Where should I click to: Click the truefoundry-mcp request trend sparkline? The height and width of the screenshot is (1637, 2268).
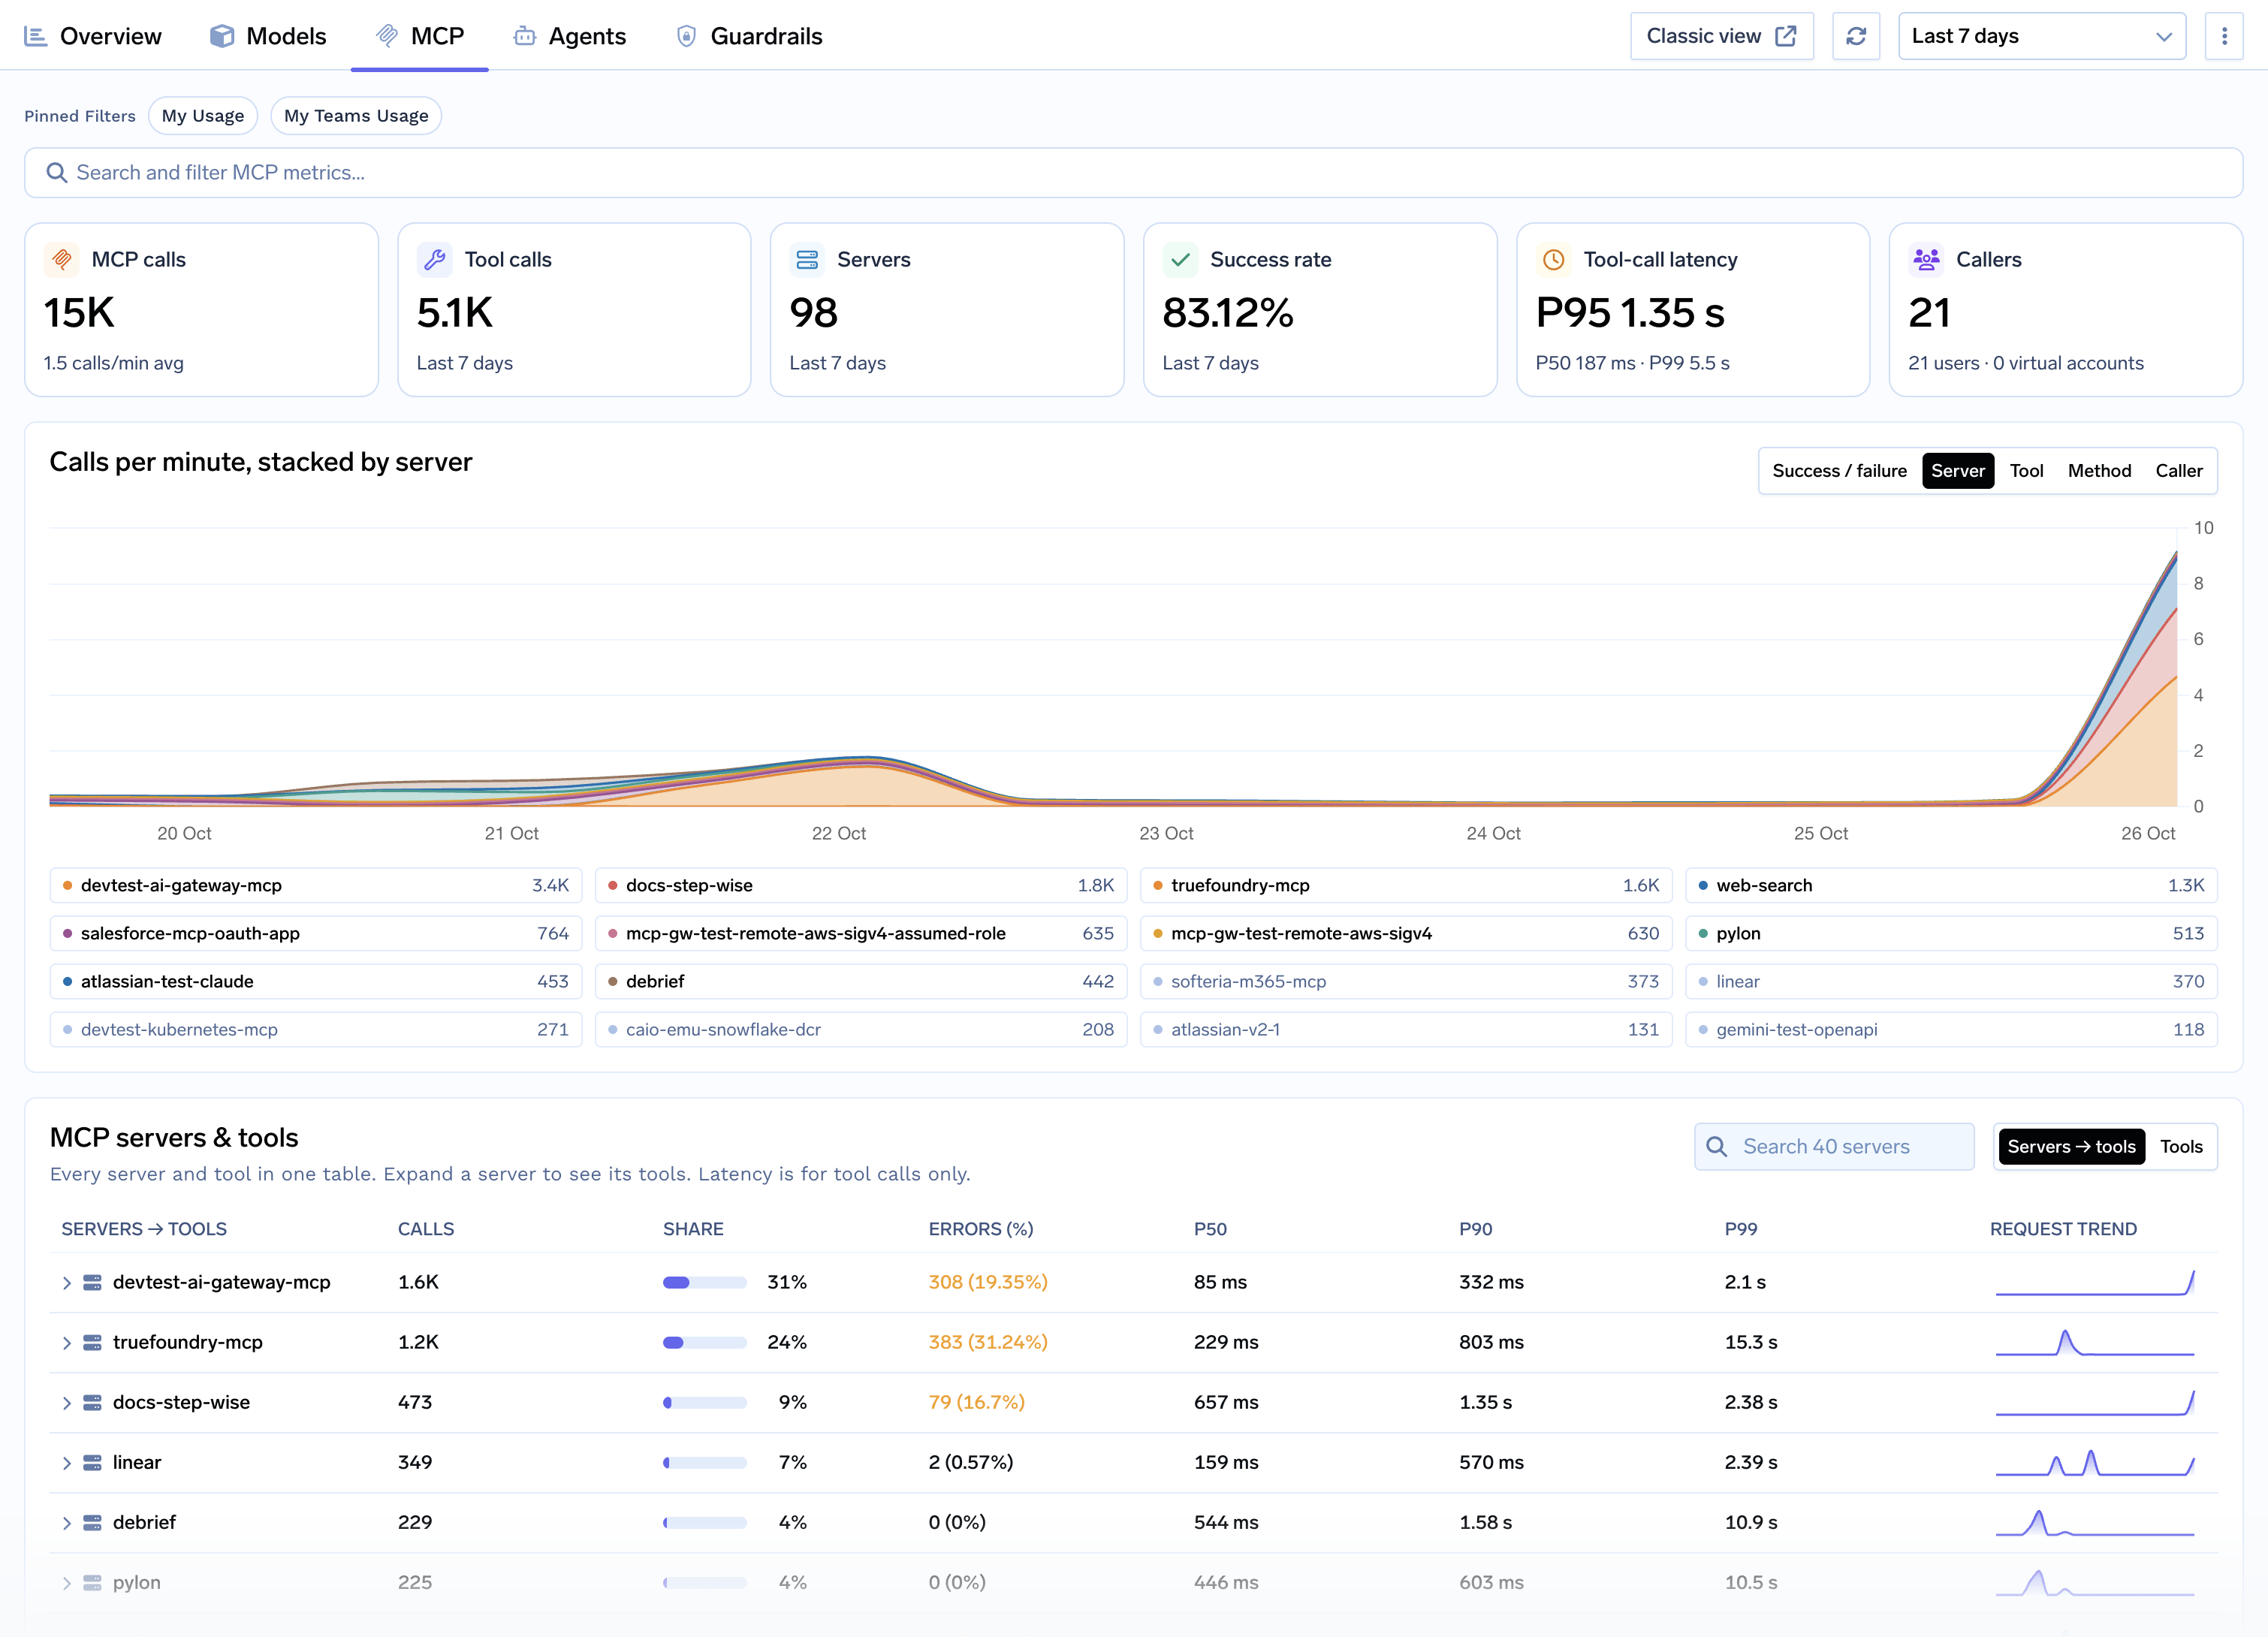tap(2094, 1342)
